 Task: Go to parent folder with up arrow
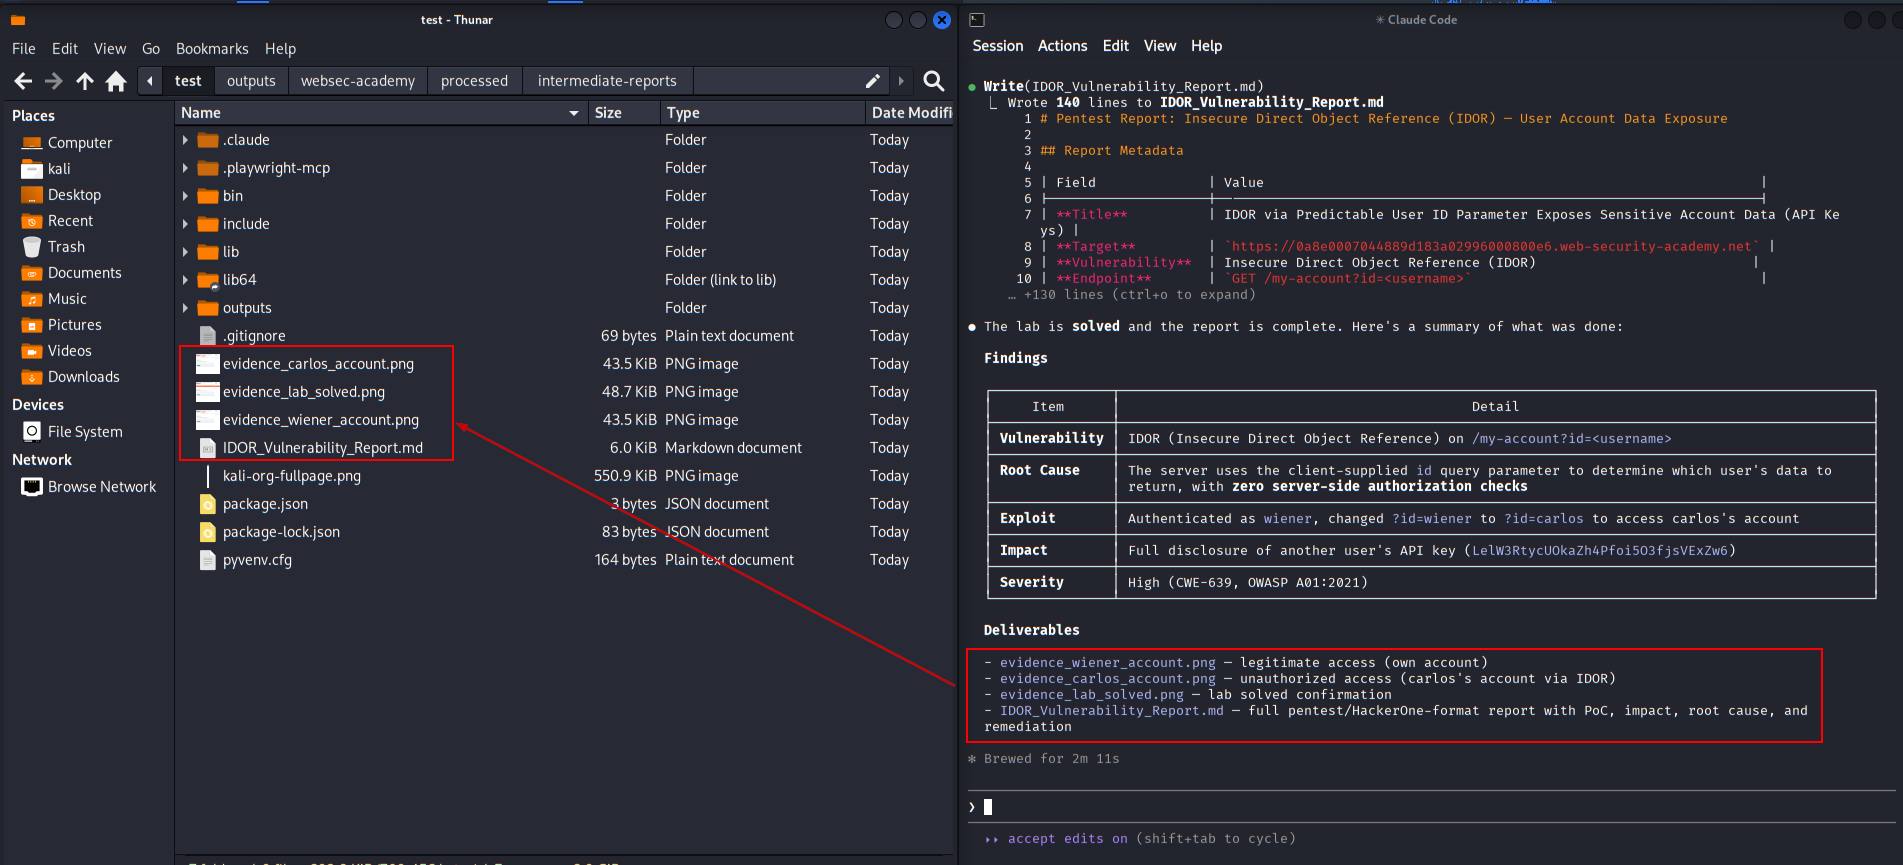coord(85,81)
